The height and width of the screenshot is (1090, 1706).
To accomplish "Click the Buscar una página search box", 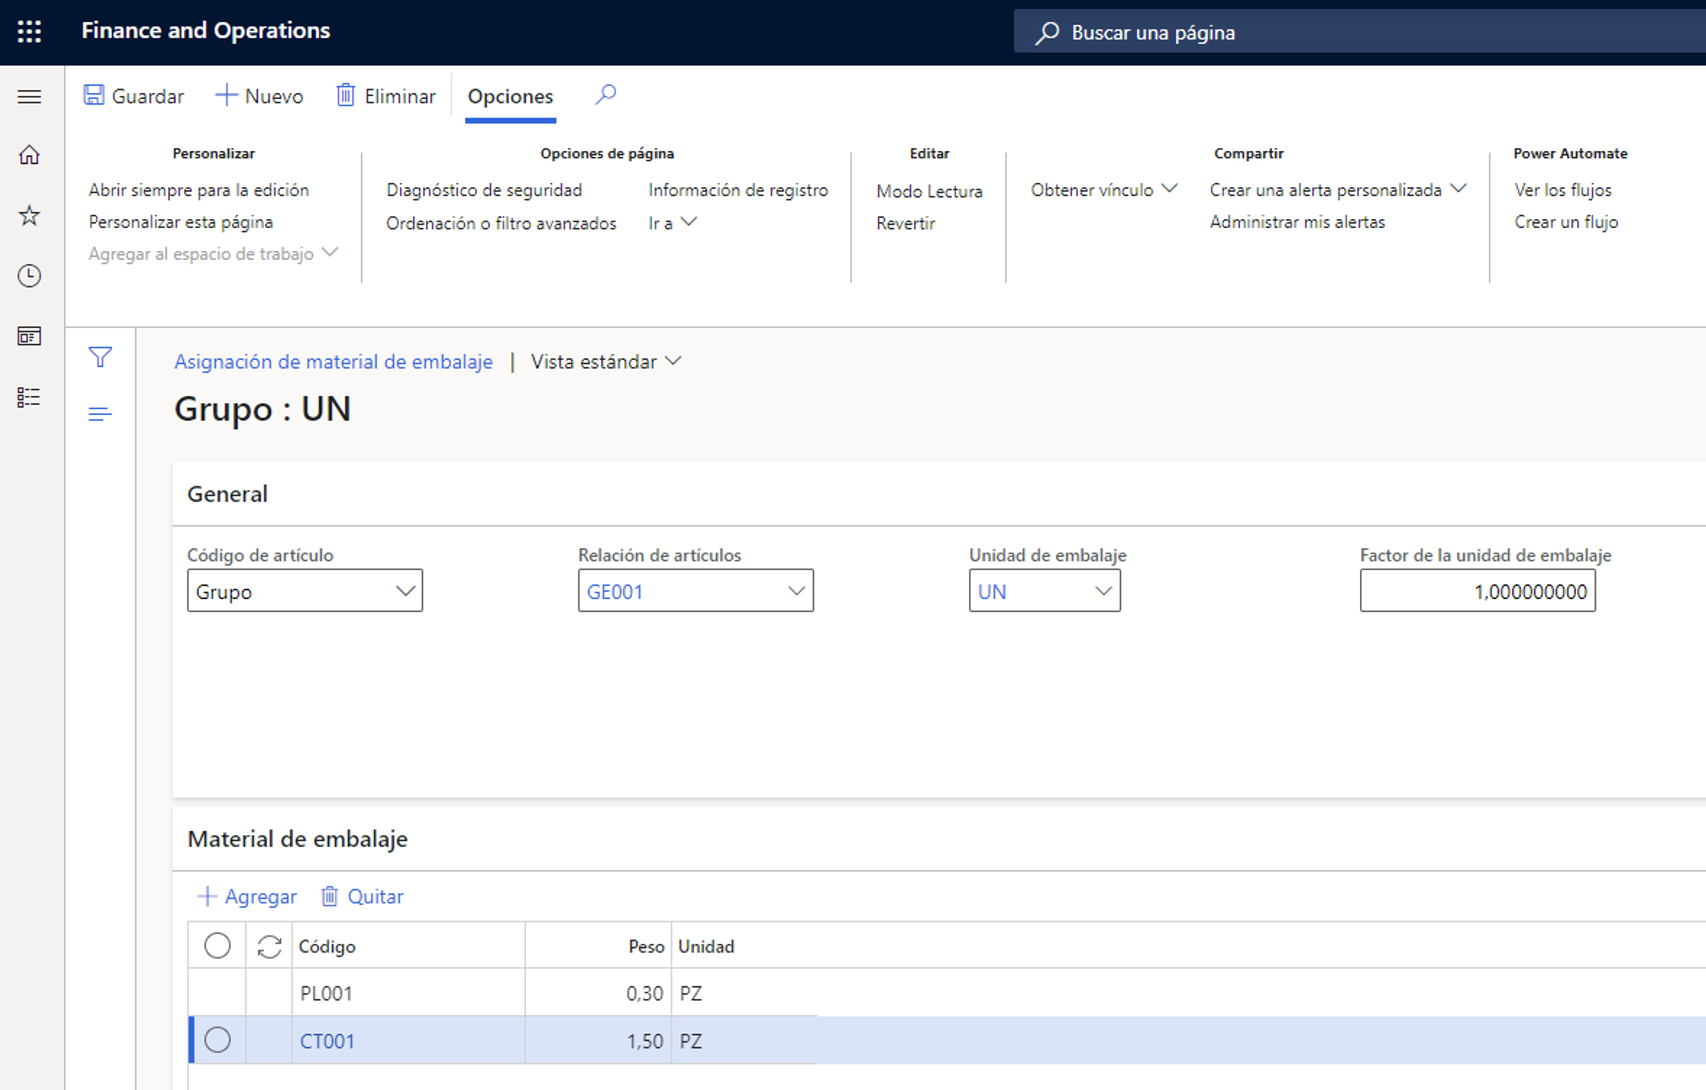I will point(1360,32).
